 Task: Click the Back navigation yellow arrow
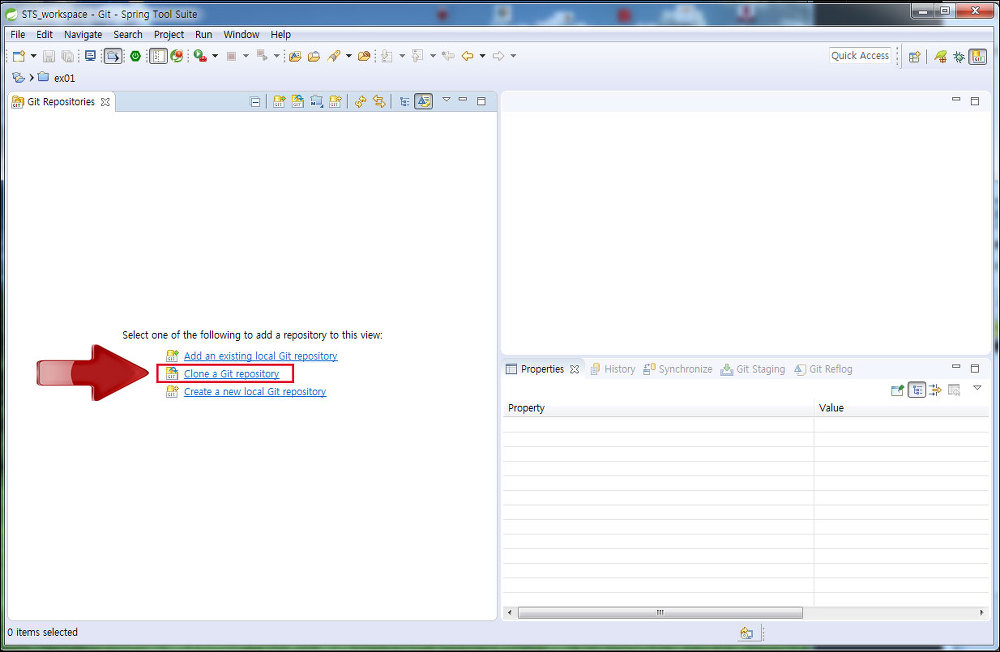point(467,56)
